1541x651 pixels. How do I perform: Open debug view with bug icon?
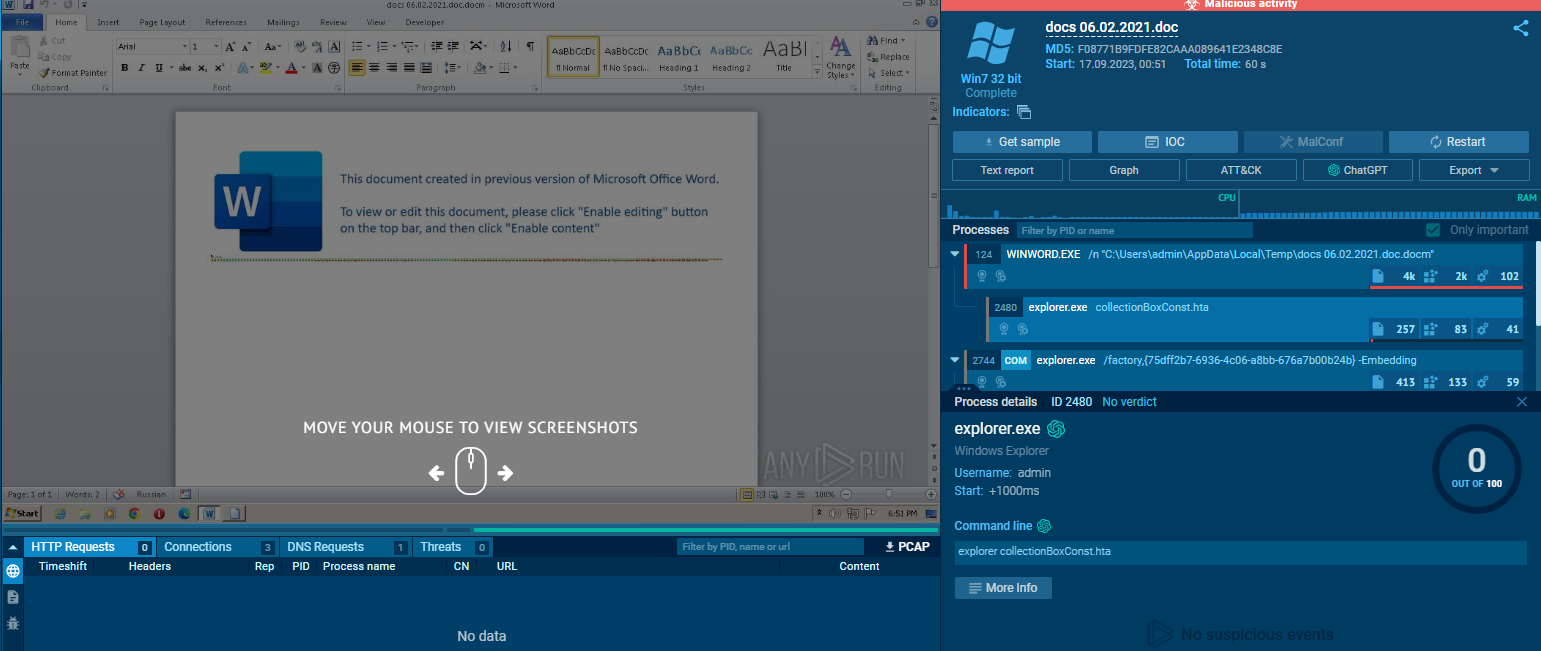pos(13,622)
